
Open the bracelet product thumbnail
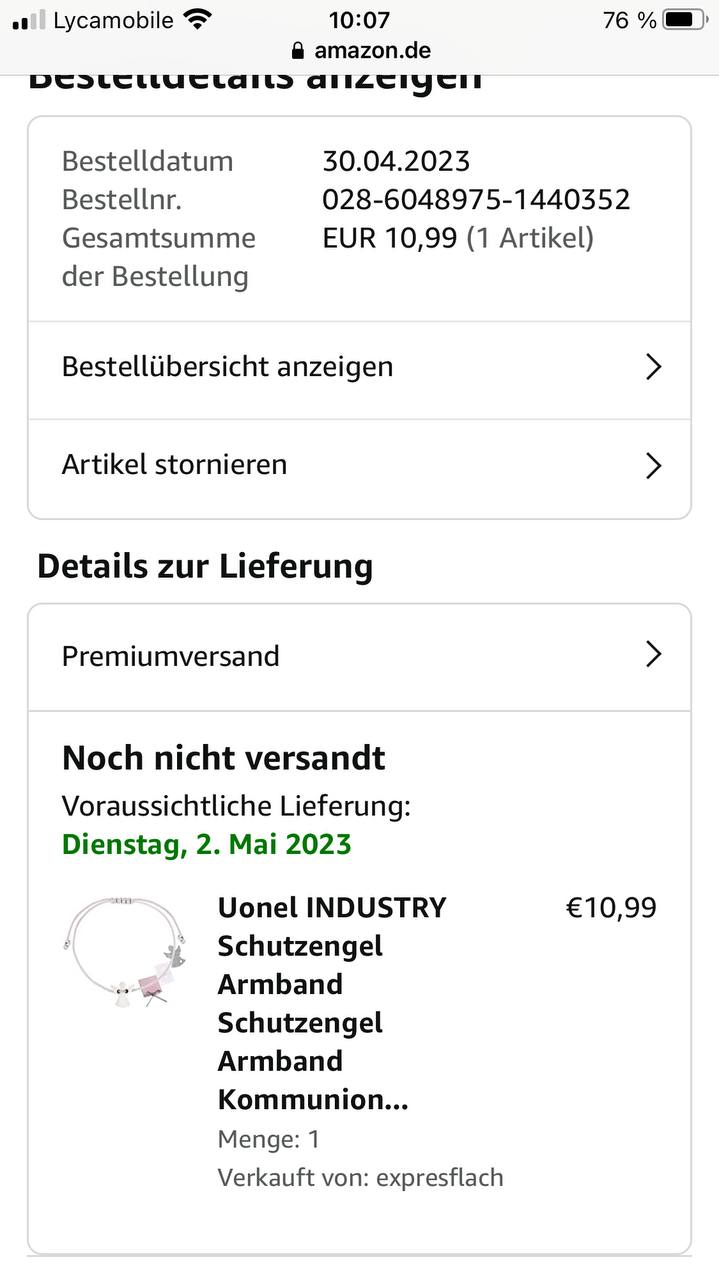pyautogui.click(x=126, y=951)
